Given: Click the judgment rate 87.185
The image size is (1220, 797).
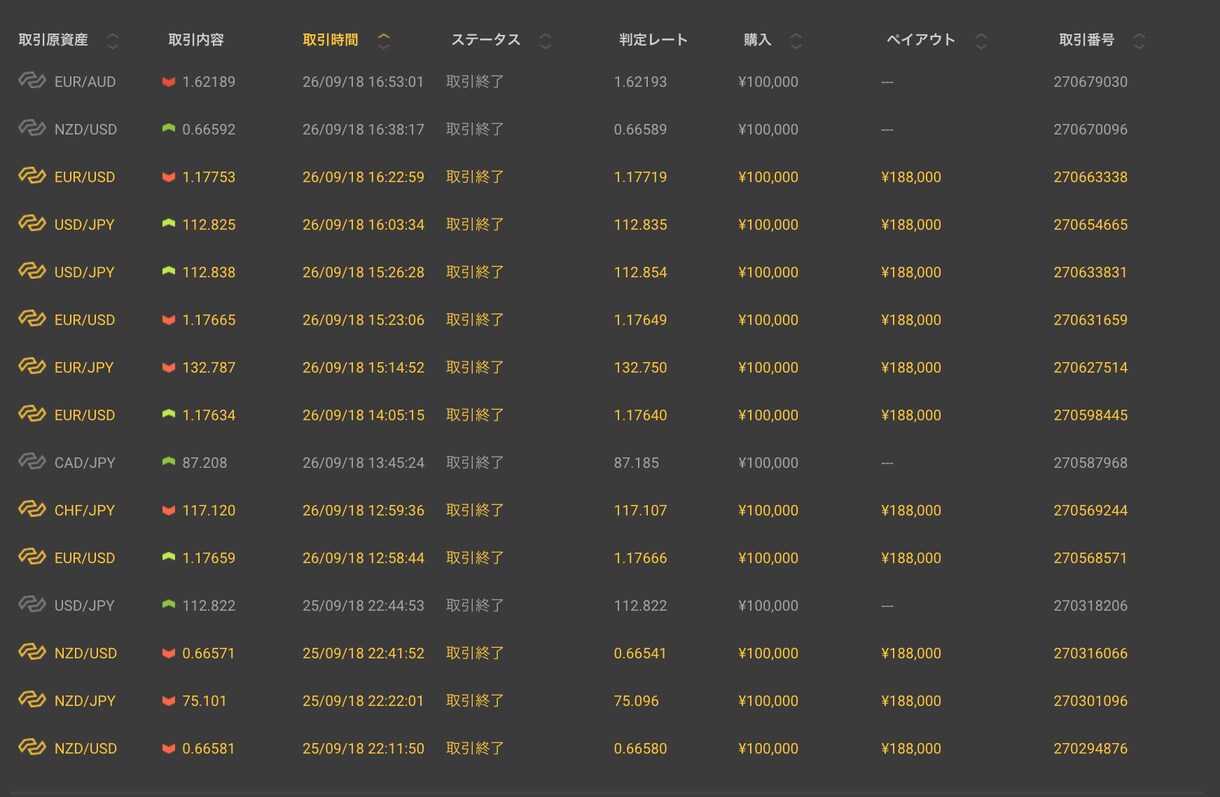Looking at the screenshot, I should point(637,463).
